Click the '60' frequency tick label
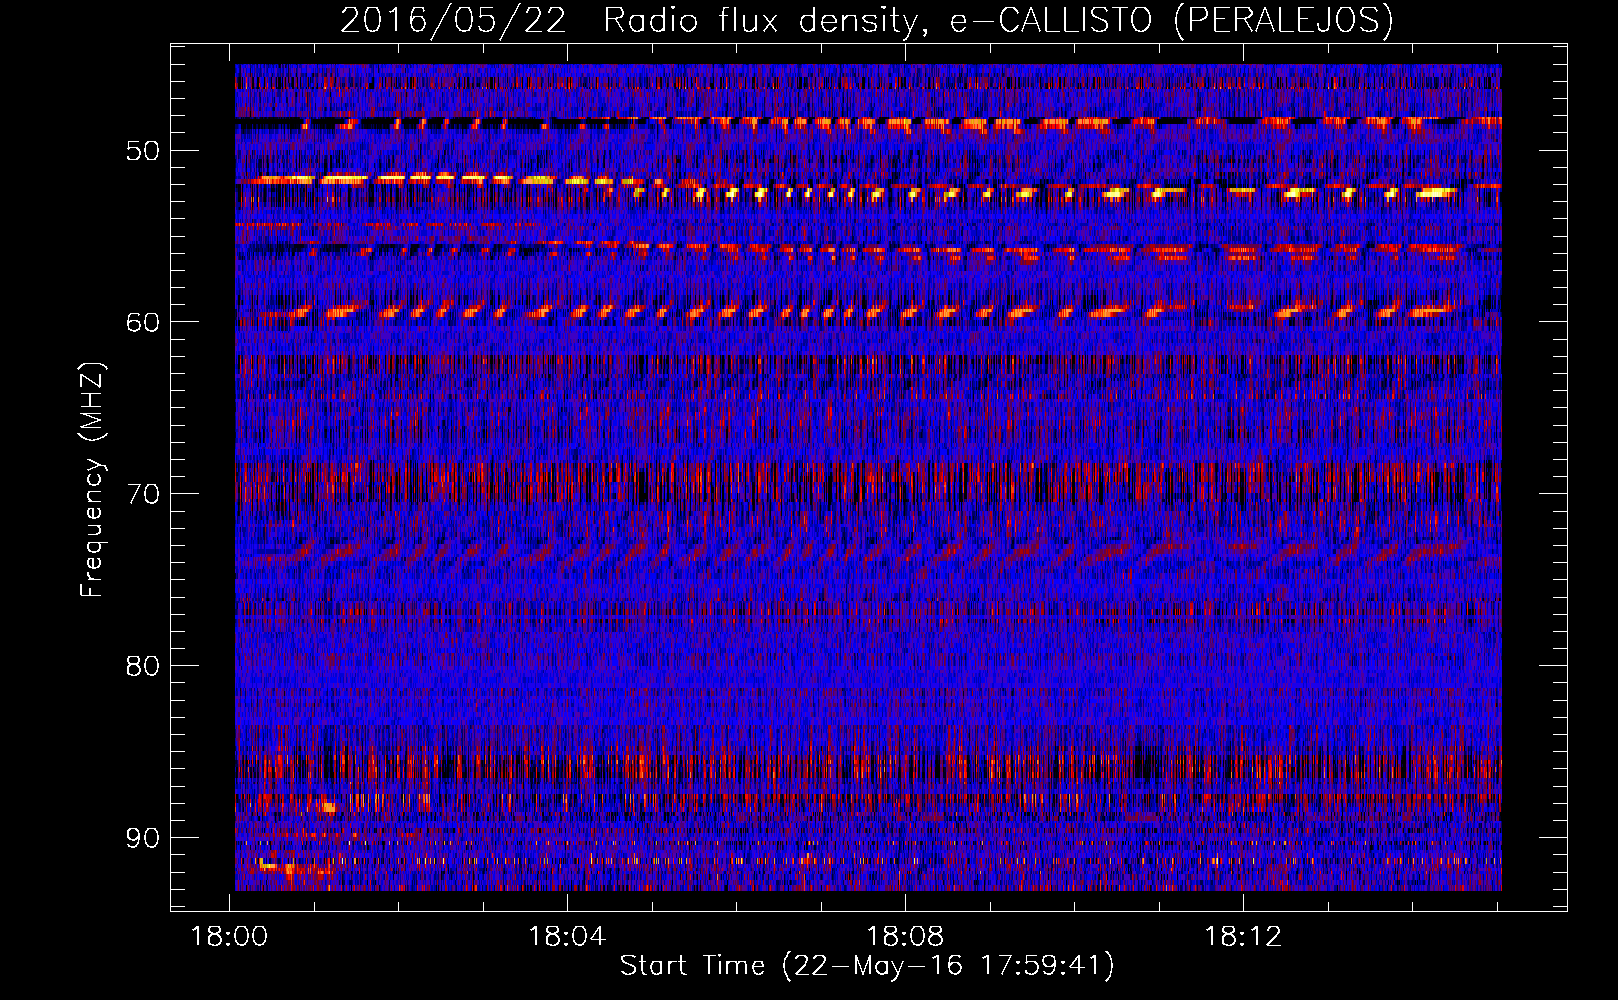Image resolution: width=1618 pixels, height=1000 pixels. coord(143,322)
